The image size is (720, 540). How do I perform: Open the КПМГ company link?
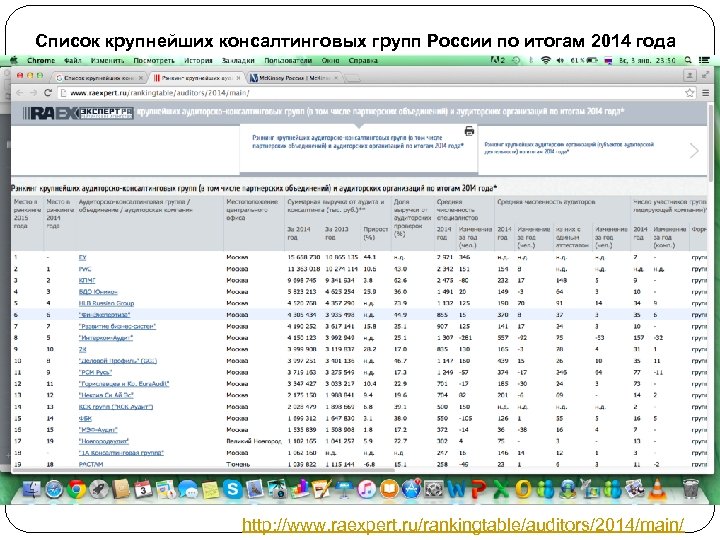[x=87, y=281]
